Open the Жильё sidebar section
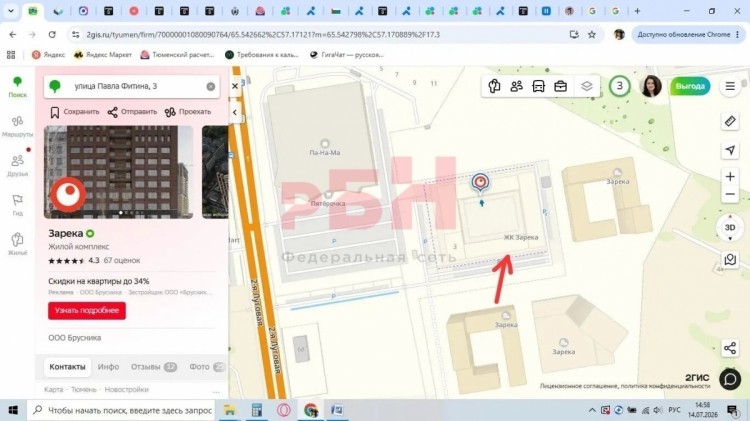 18,244
